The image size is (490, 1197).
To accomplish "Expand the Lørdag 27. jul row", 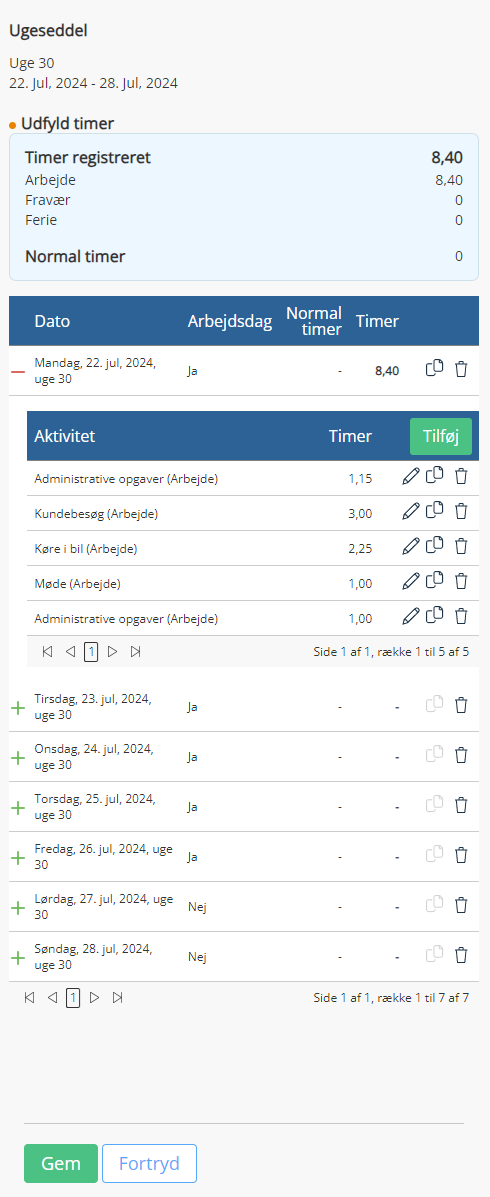I will click(18, 908).
